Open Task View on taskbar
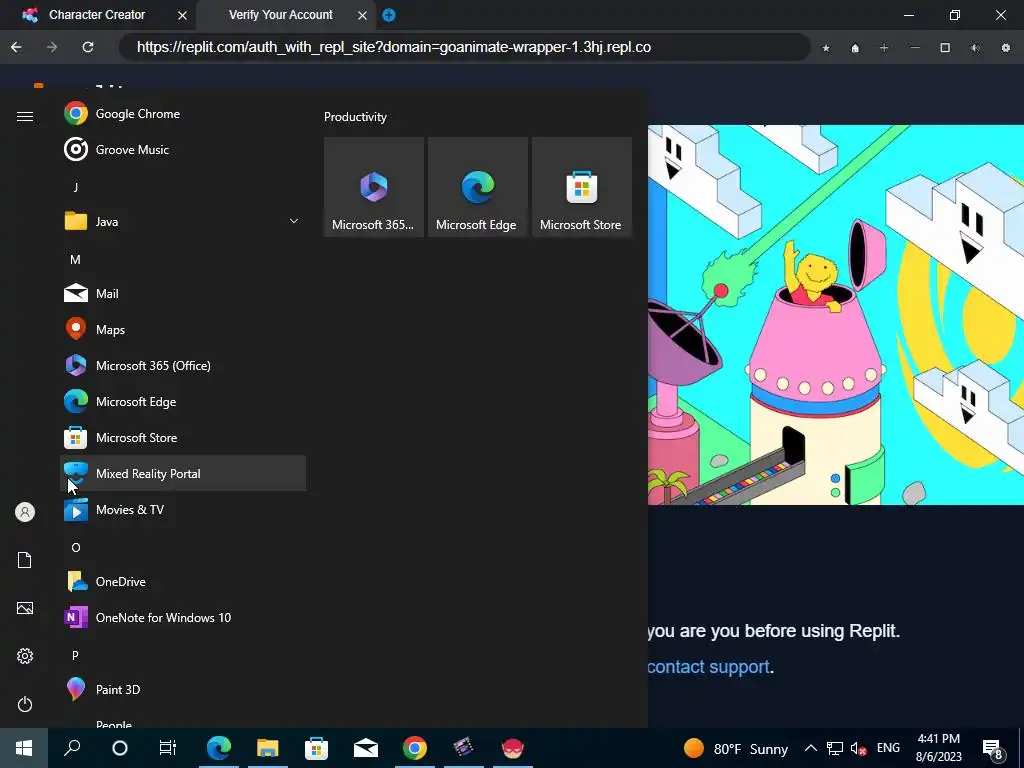Screen dimensions: 1024x768 (168, 748)
